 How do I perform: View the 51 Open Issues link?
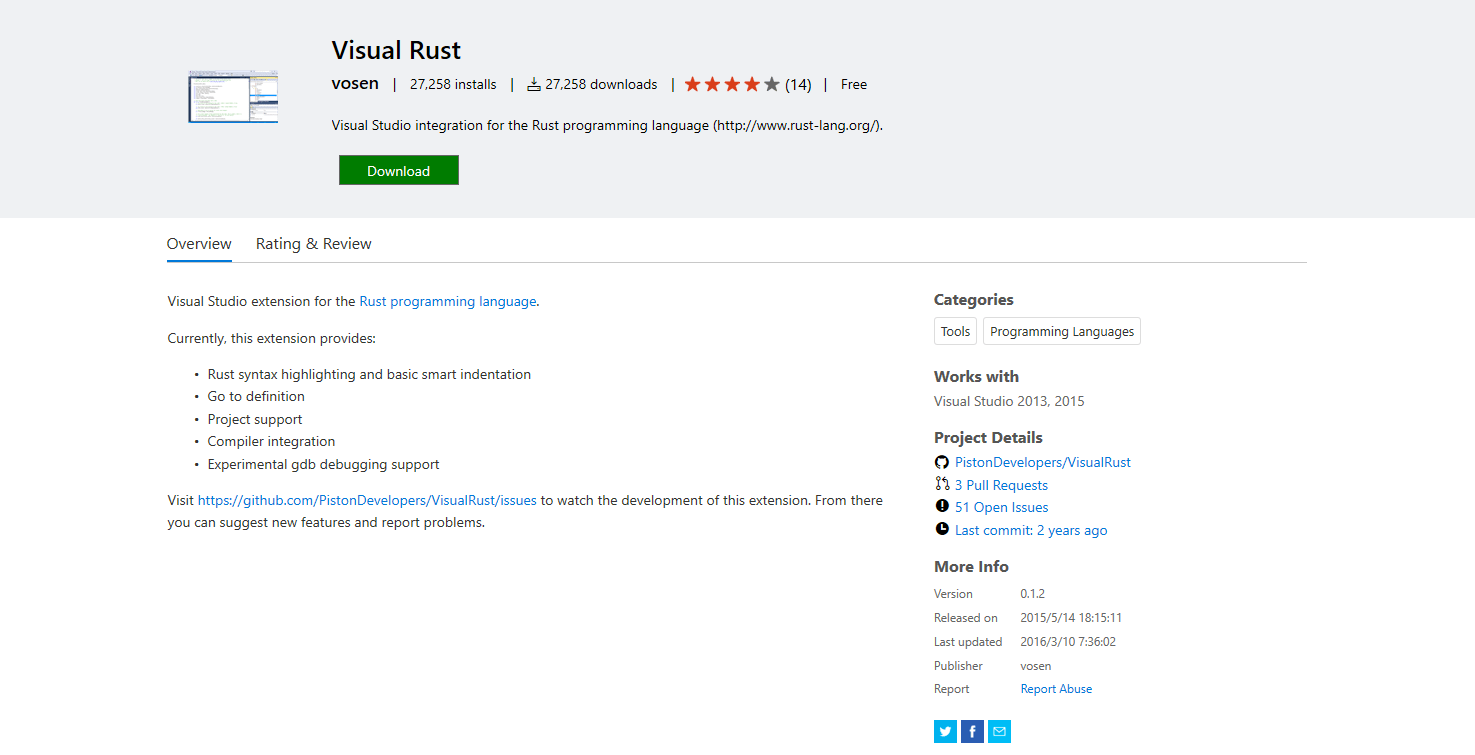click(x=1001, y=507)
